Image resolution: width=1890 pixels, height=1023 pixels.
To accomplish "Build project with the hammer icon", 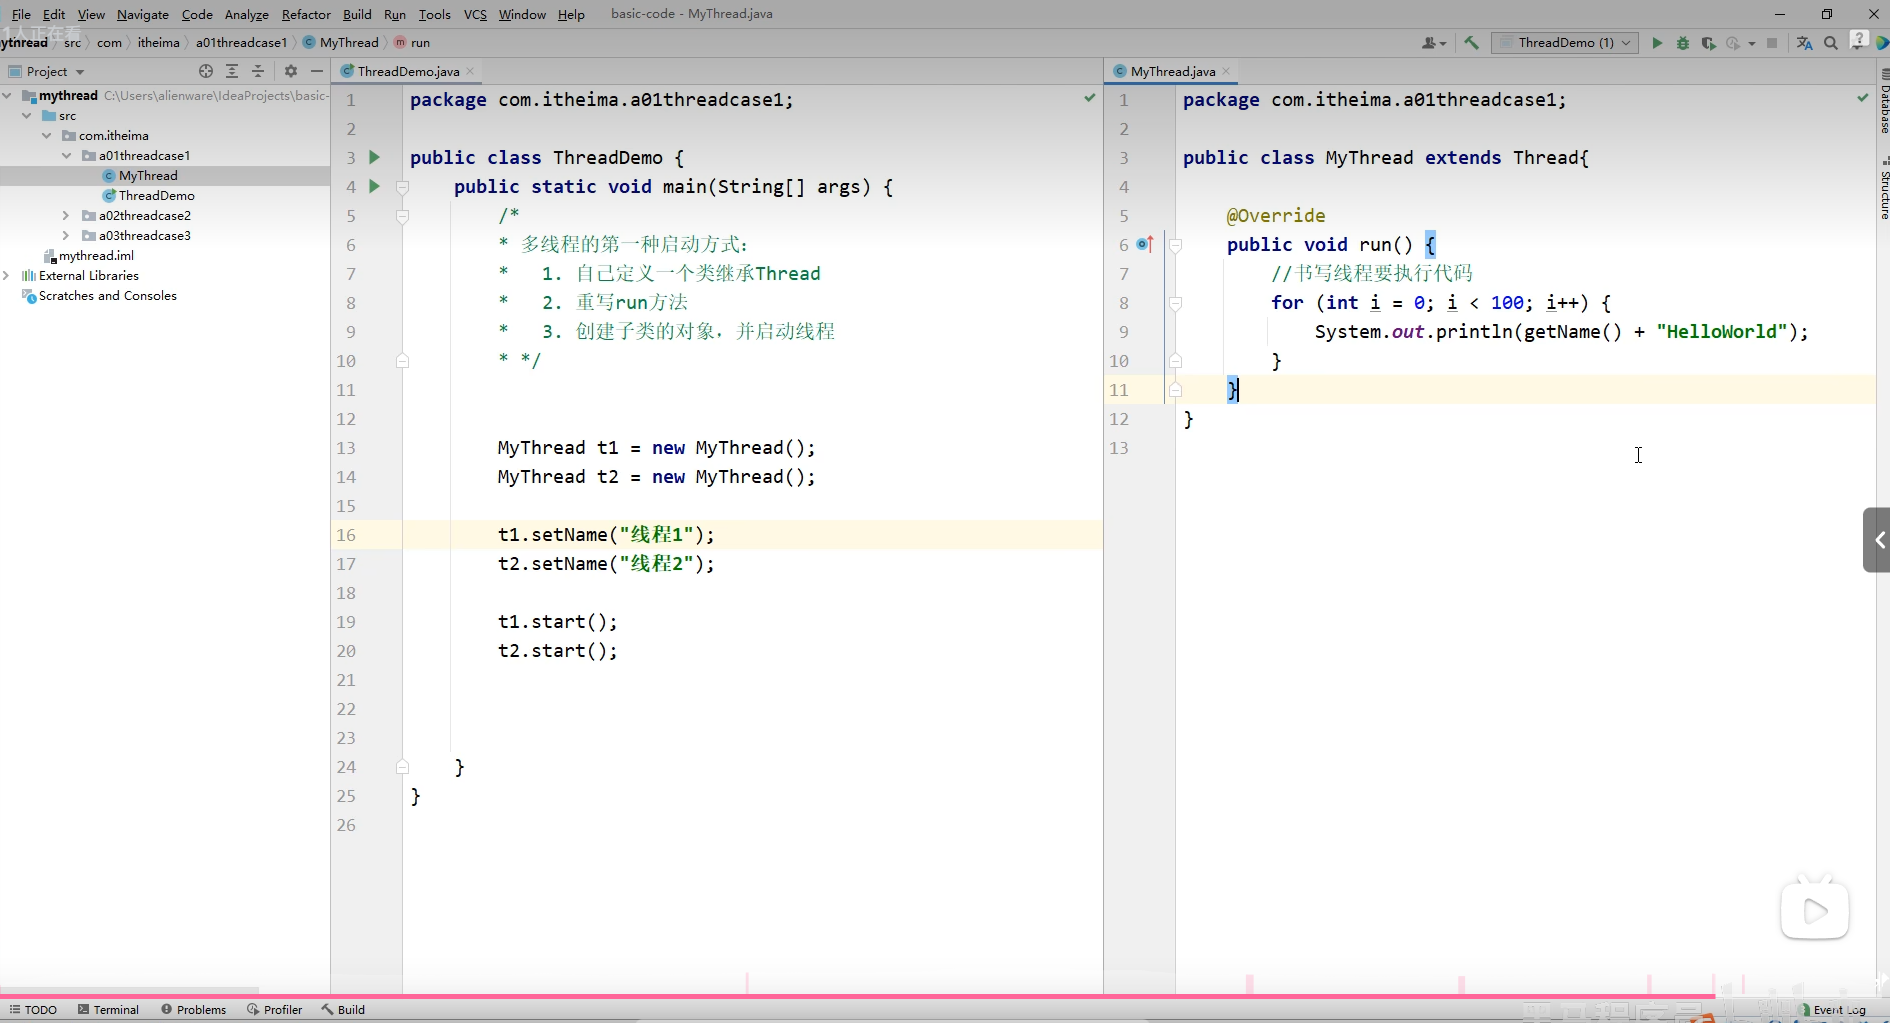I will pyautogui.click(x=1471, y=43).
